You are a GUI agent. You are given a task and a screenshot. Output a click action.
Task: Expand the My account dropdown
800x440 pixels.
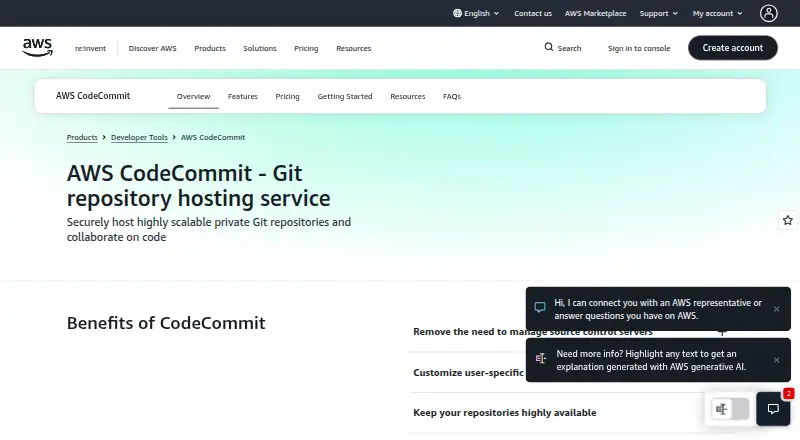717,13
